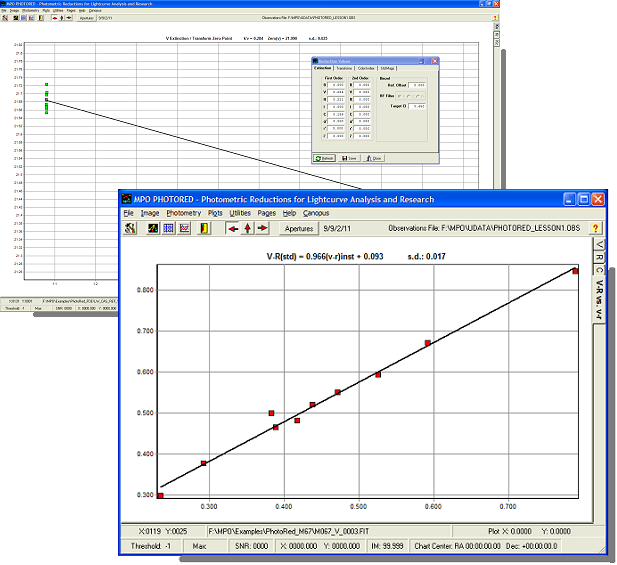The width and height of the screenshot is (617, 565).
Task: Click the Target CI input field in dialog
Action: pyautogui.click(x=417, y=106)
